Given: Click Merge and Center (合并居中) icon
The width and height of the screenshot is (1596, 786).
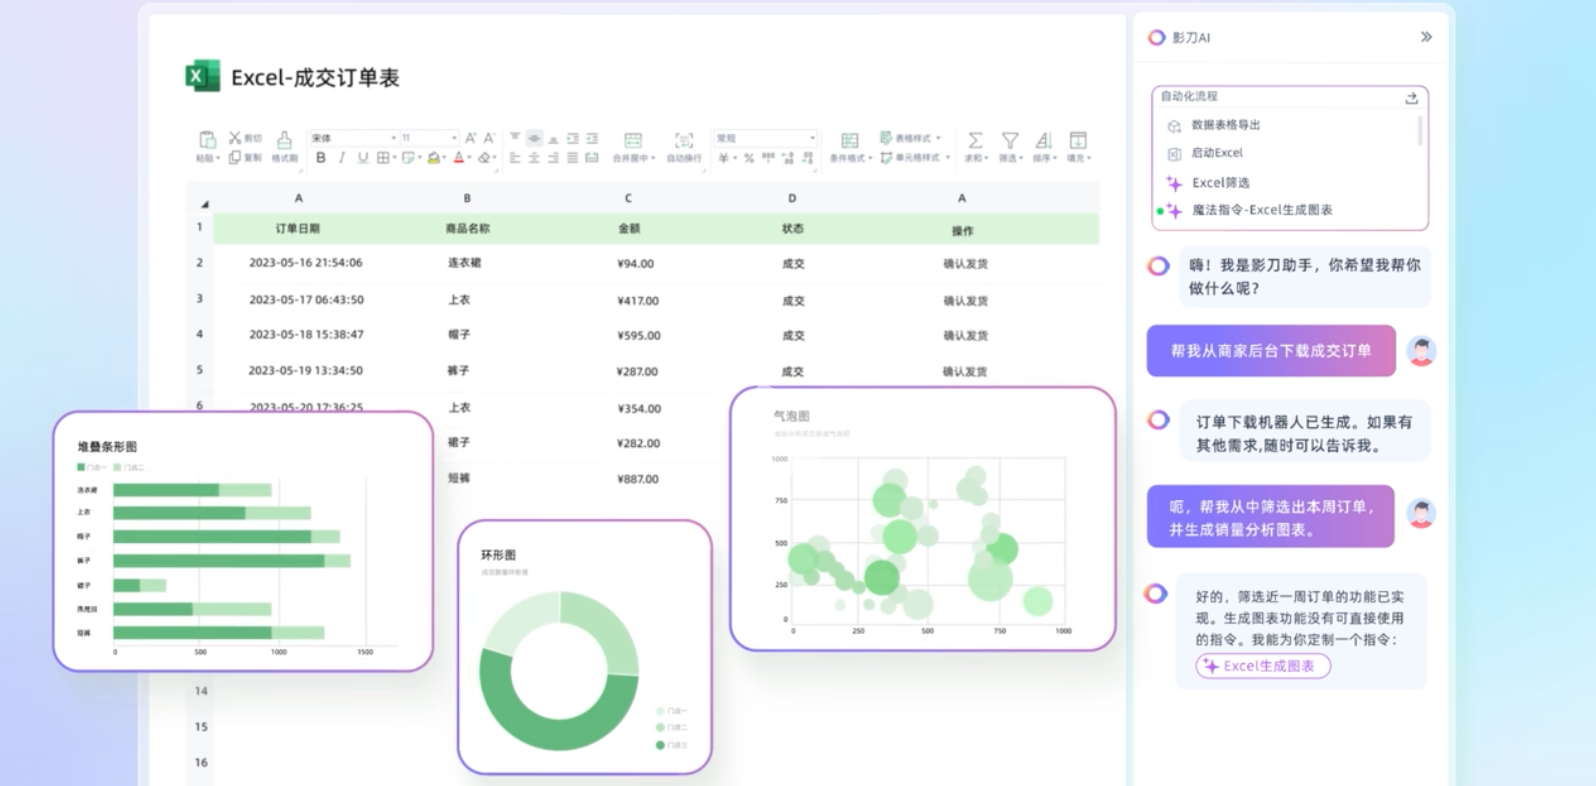Looking at the screenshot, I should 633,140.
